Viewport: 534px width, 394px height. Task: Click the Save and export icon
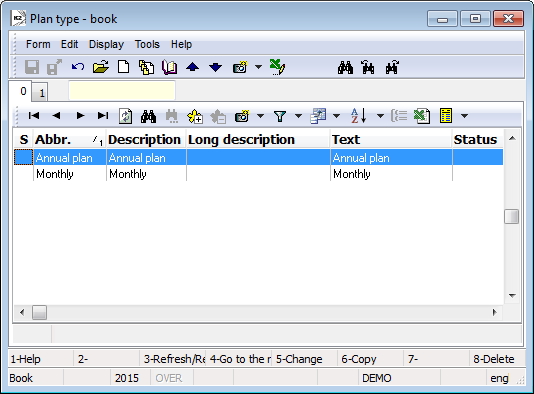click(x=54, y=67)
